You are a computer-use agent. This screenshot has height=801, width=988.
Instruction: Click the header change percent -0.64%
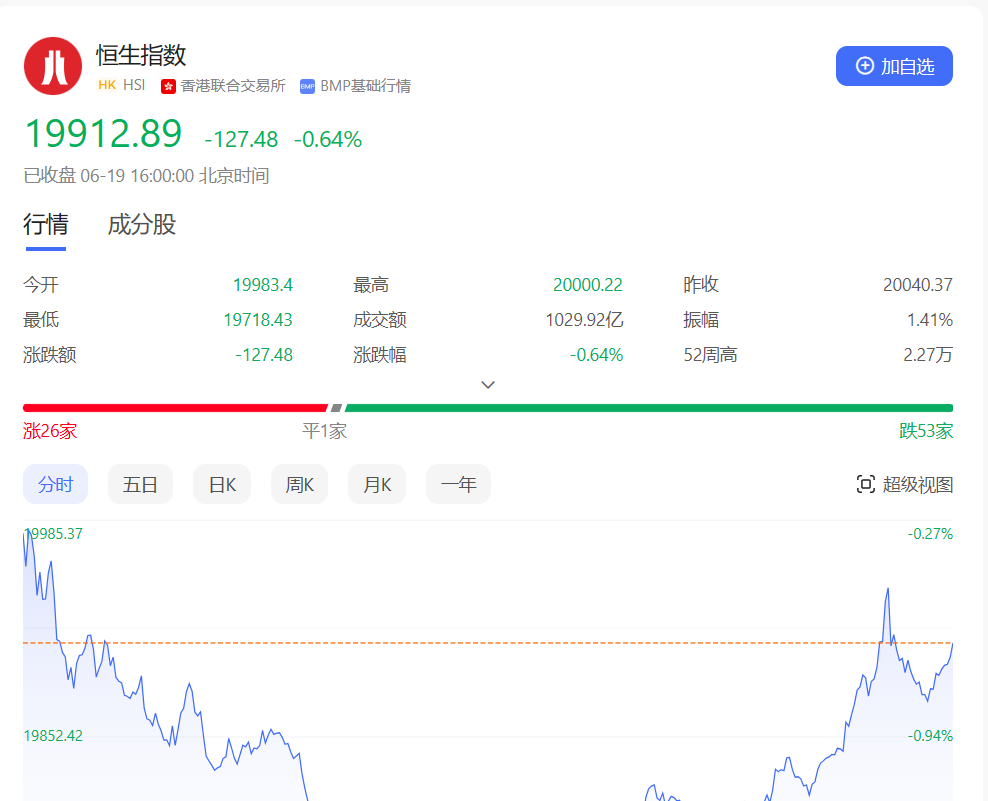pyautogui.click(x=328, y=139)
